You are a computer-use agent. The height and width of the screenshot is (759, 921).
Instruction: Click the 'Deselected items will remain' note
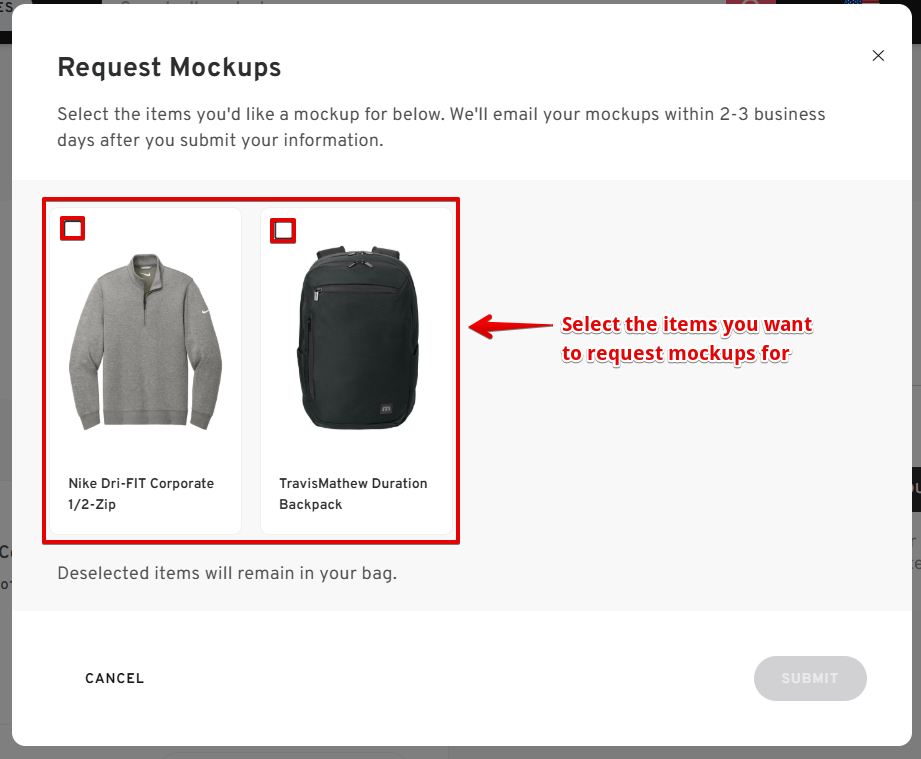(227, 574)
